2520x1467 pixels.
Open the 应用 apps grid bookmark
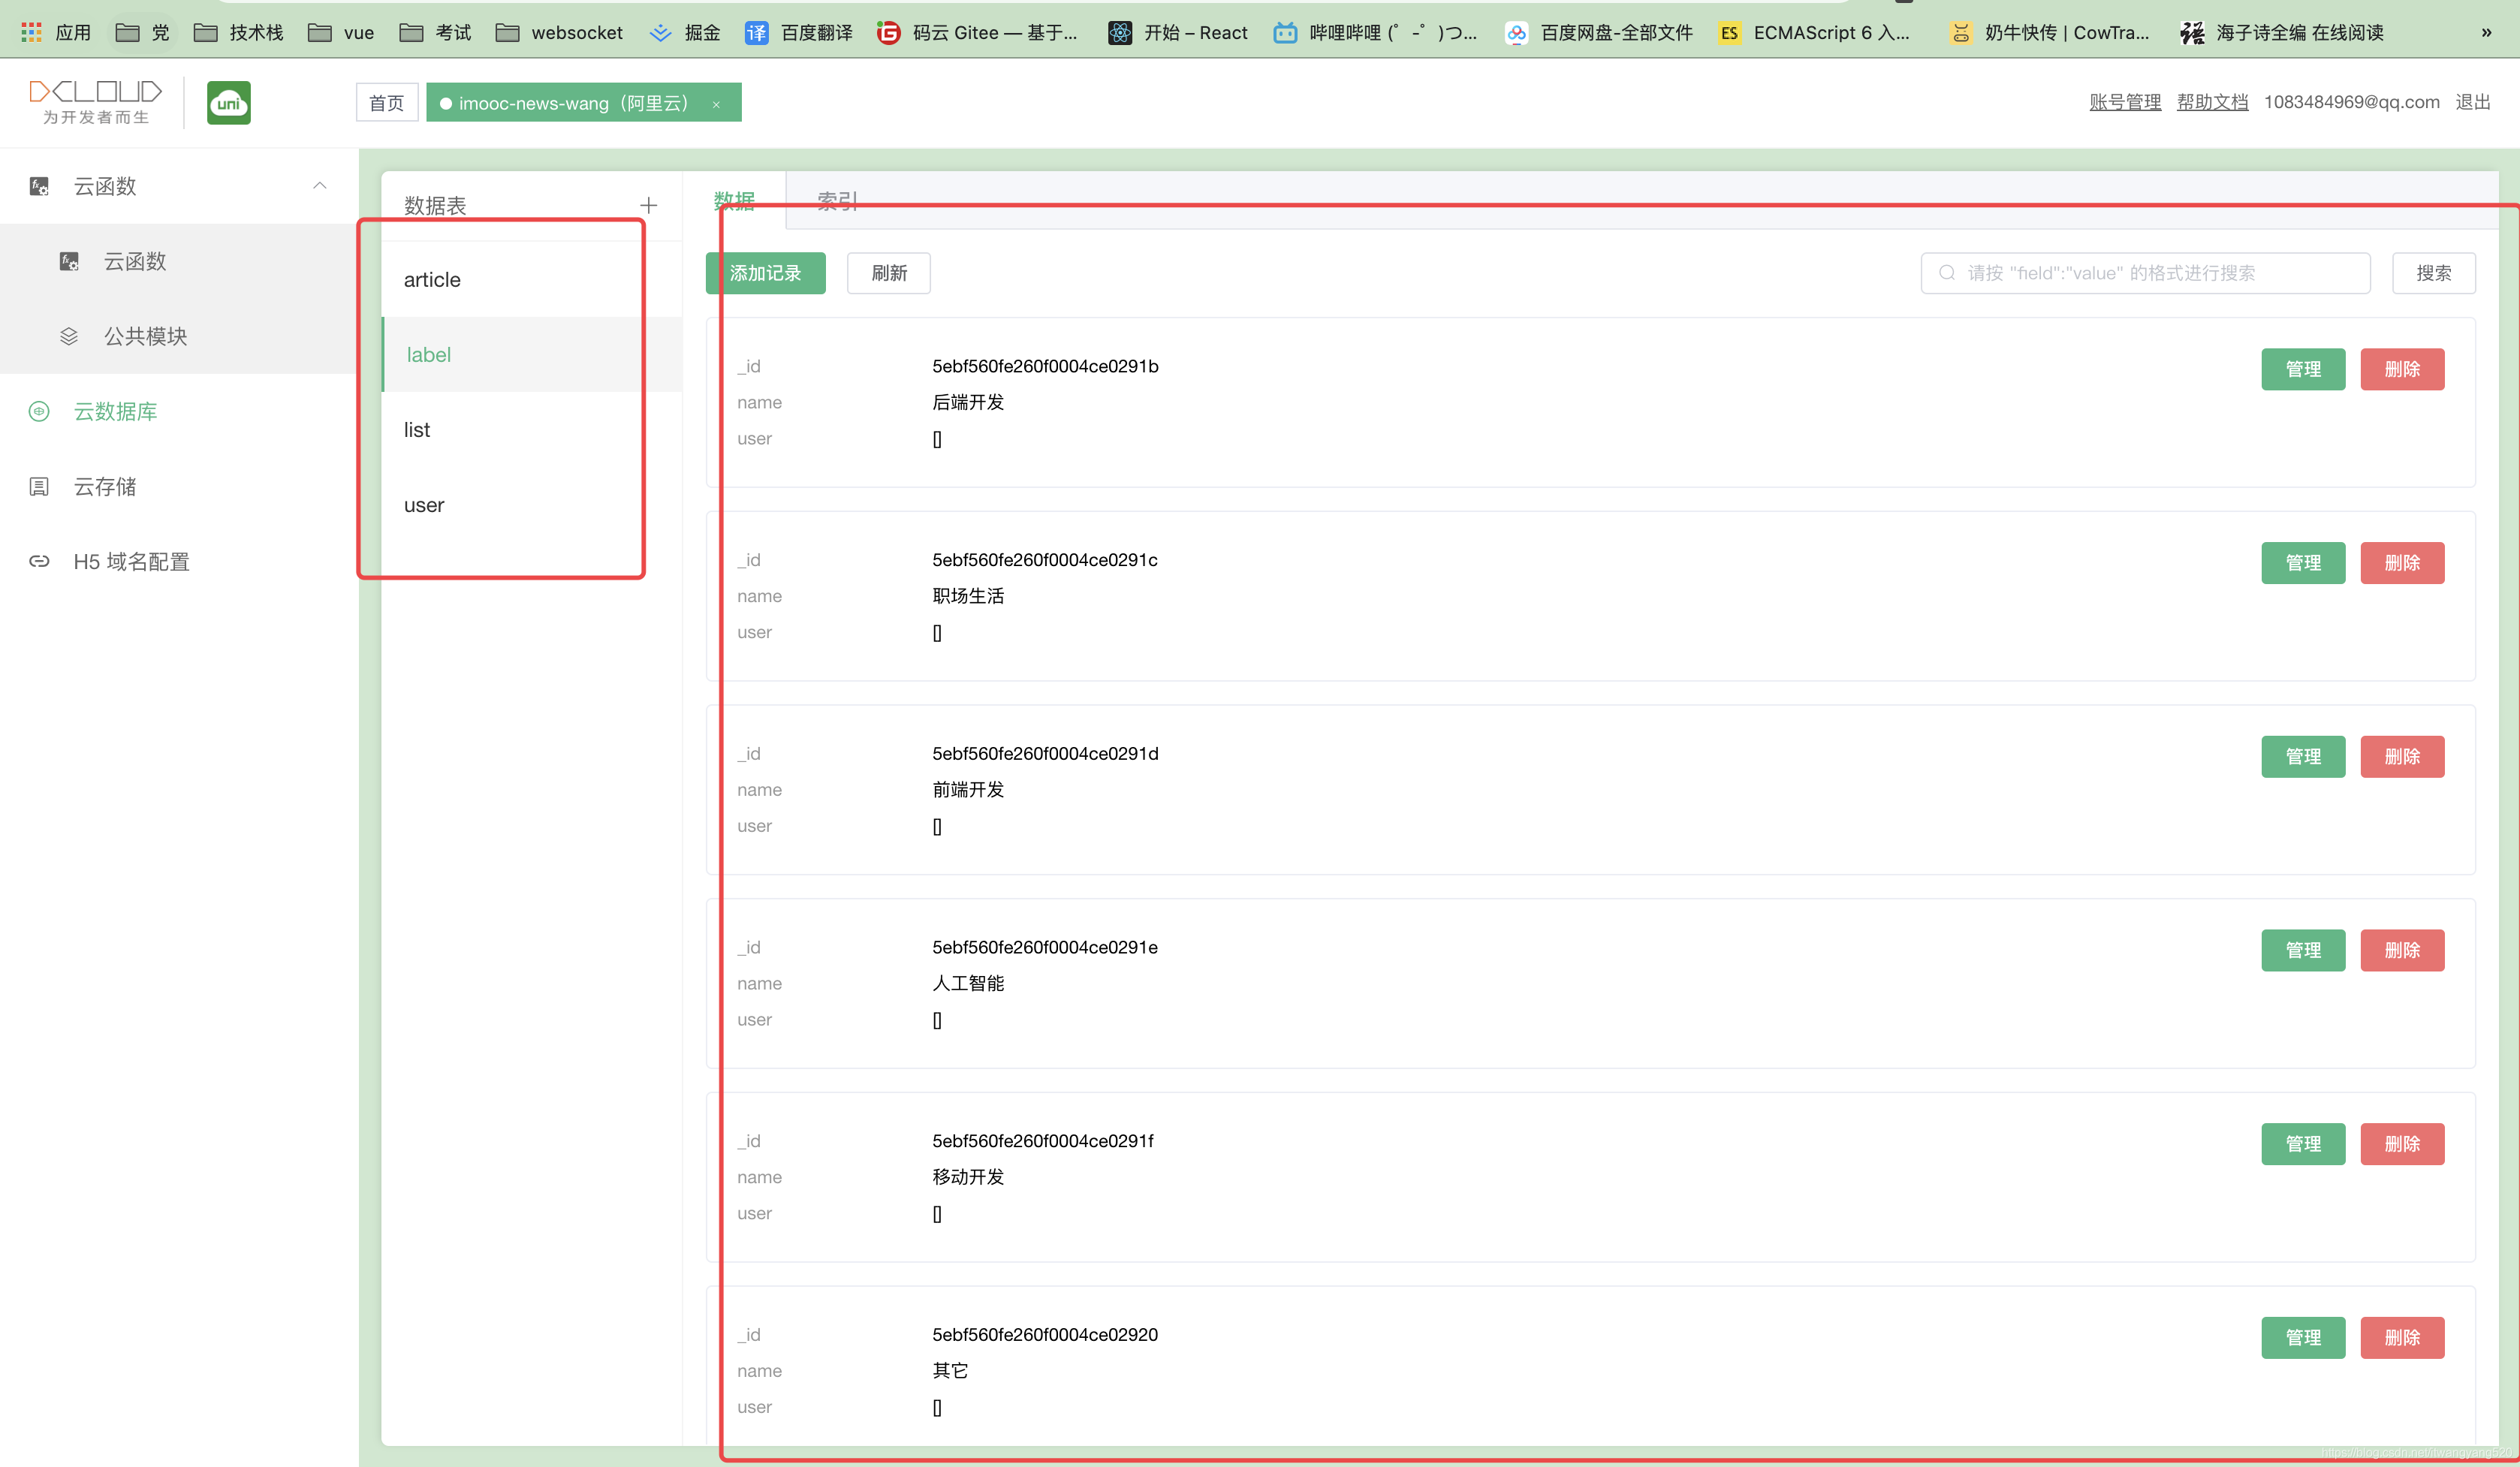point(56,32)
